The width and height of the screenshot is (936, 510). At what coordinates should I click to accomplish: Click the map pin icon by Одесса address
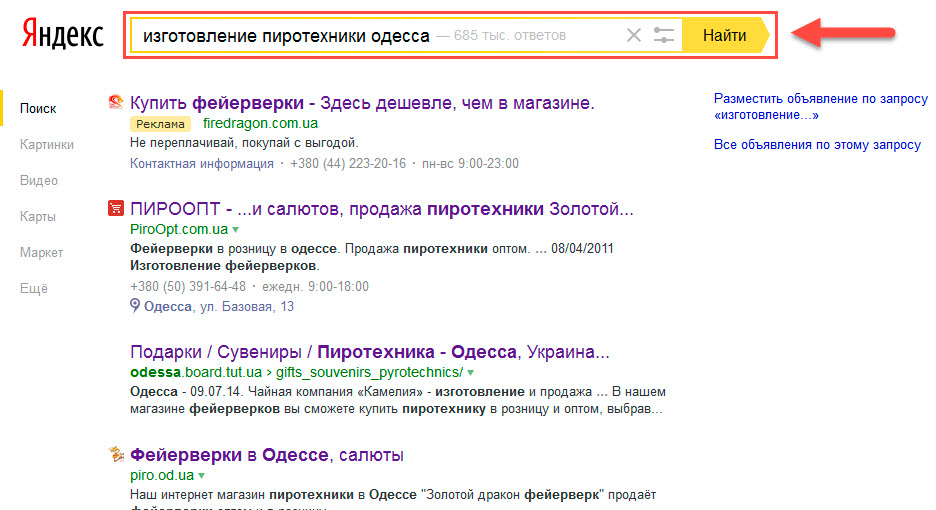[135, 306]
